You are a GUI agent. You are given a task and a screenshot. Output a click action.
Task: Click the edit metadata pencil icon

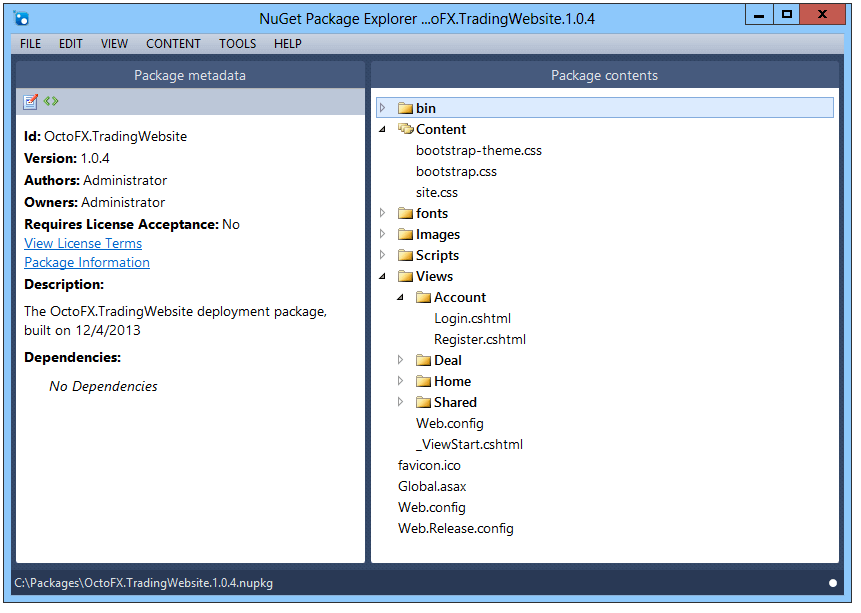click(x=31, y=100)
